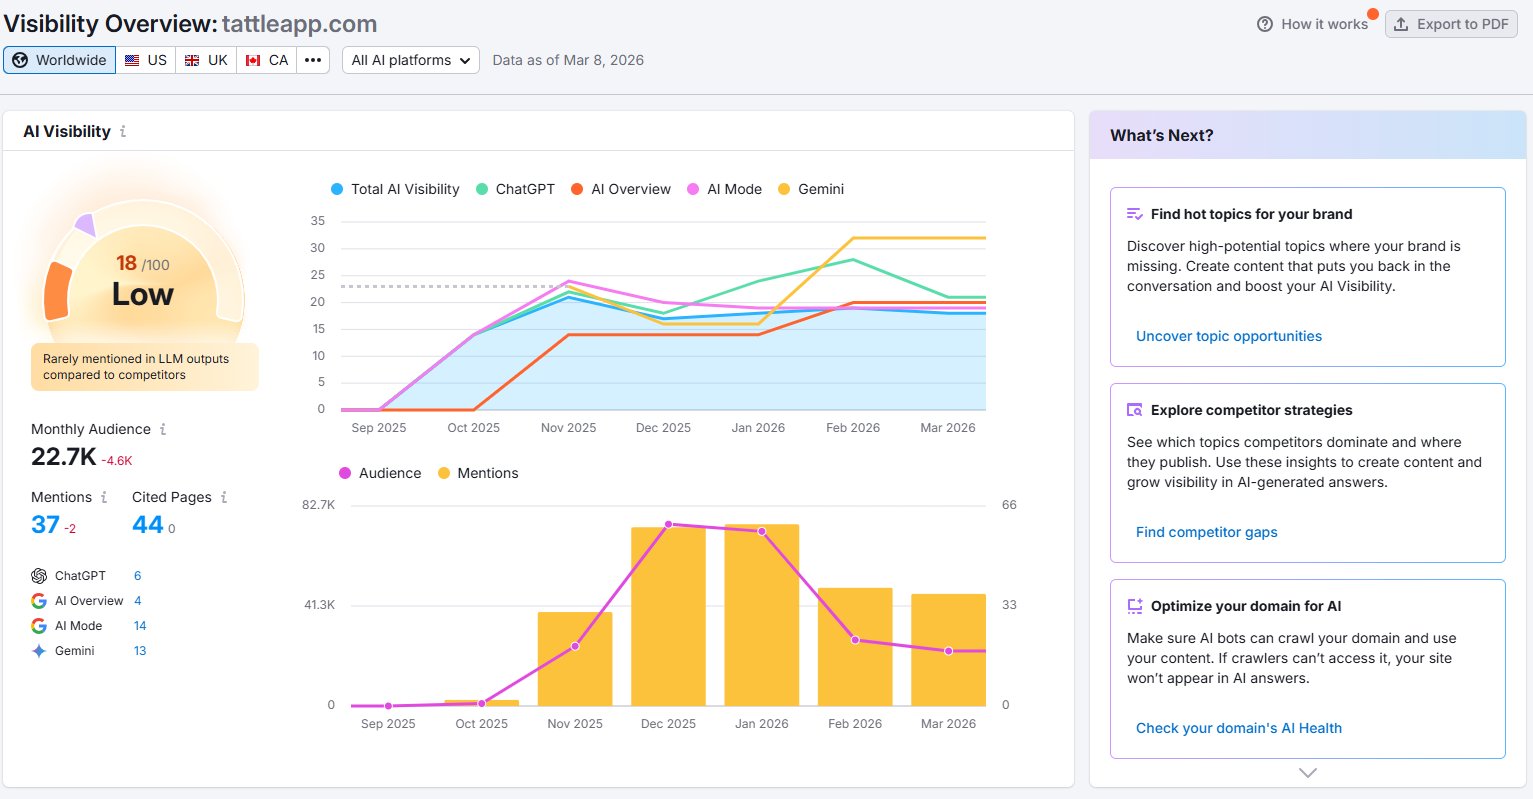The width and height of the screenshot is (1533, 799).
Task: Click the Cited Pages count 44
Action: point(147,524)
